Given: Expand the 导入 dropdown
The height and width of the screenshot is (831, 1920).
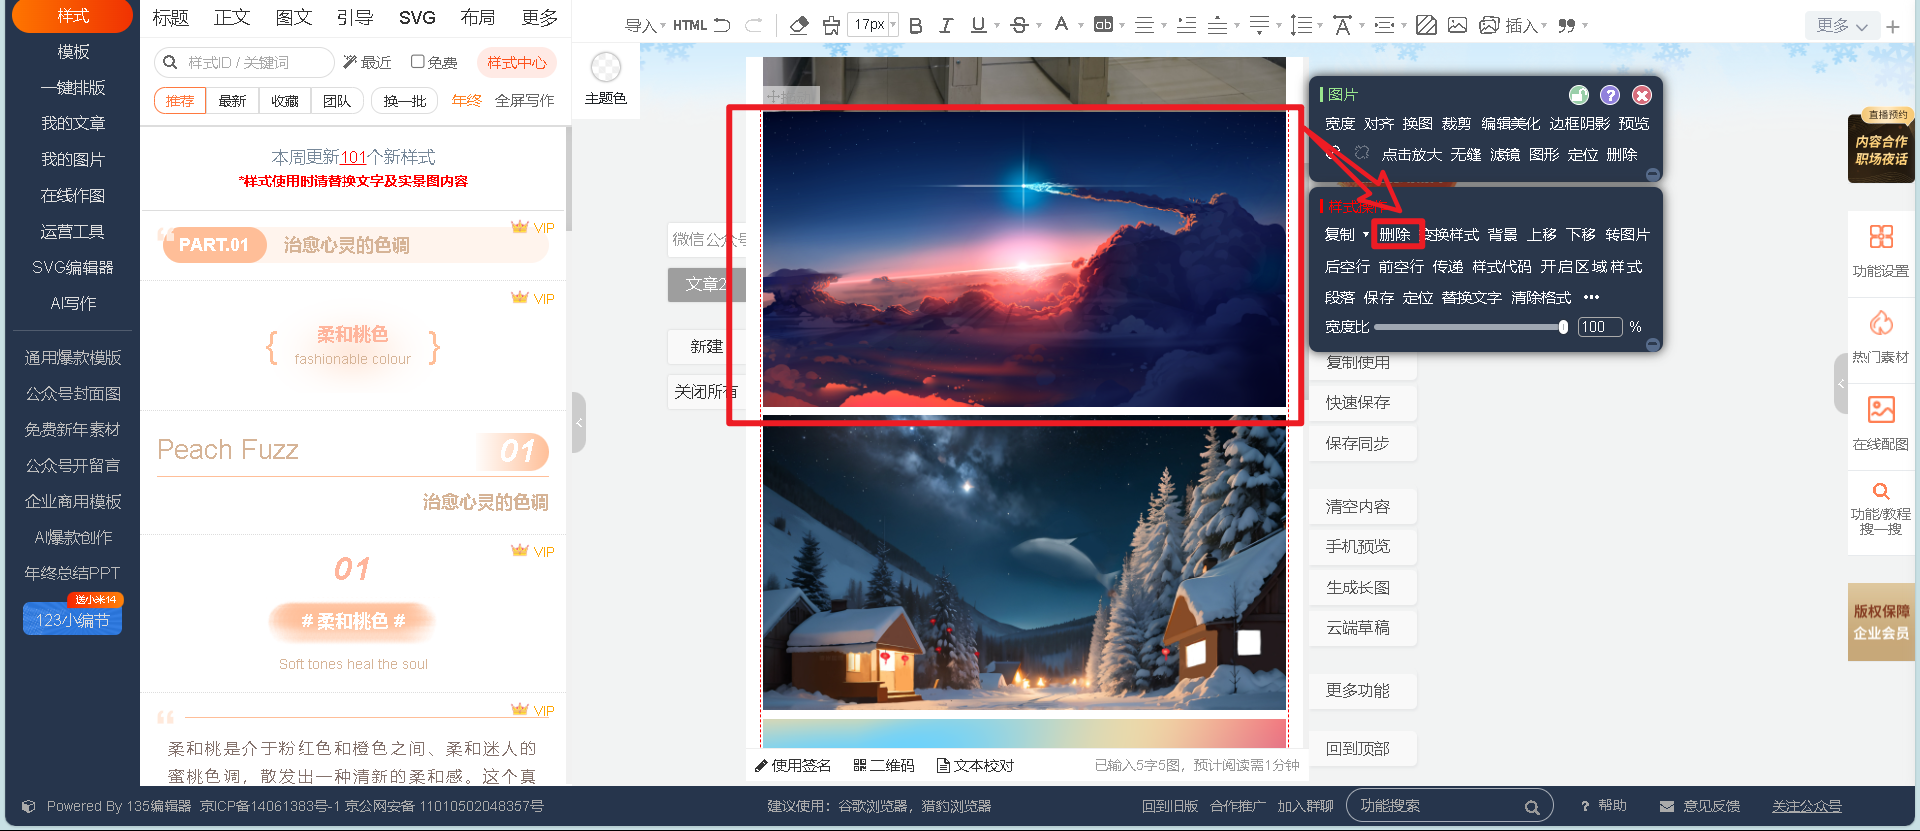Looking at the screenshot, I should [x=645, y=25].
